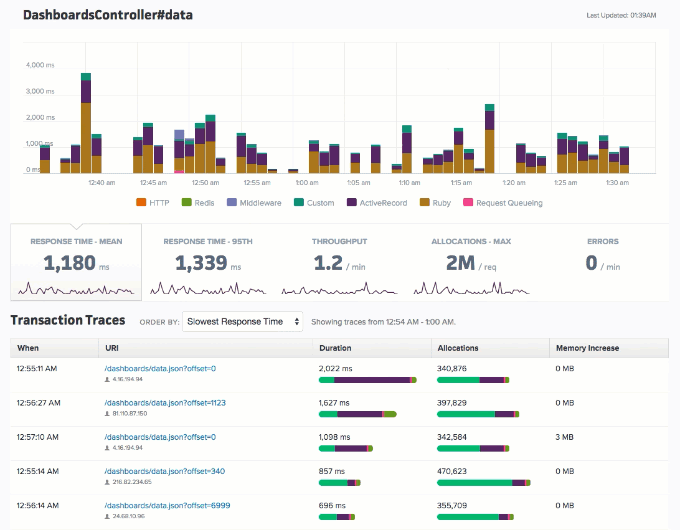Open the /dashboards/data.json?offset=6999 trace
The height and width of the screenshot is (530, 680).
coord(167,505)
